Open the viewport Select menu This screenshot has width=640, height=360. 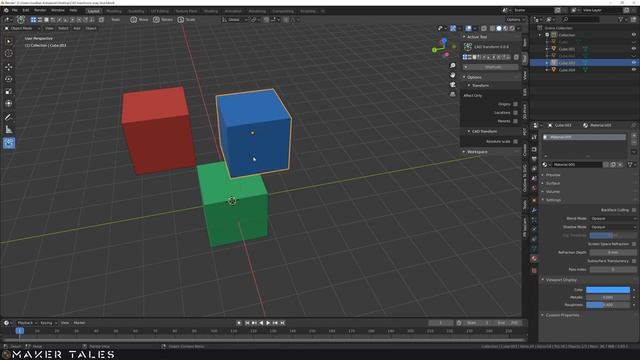[x=63, y=28]
